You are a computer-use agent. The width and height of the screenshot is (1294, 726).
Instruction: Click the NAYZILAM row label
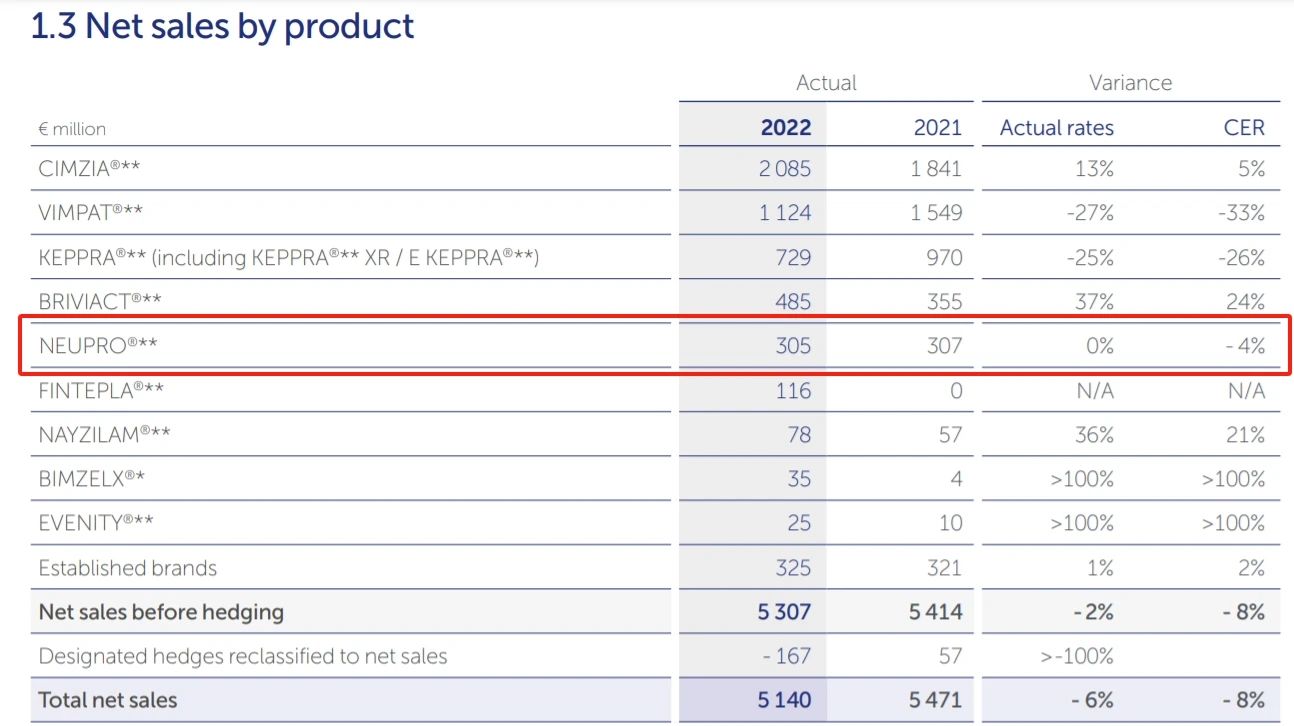(x=104, y=434)
